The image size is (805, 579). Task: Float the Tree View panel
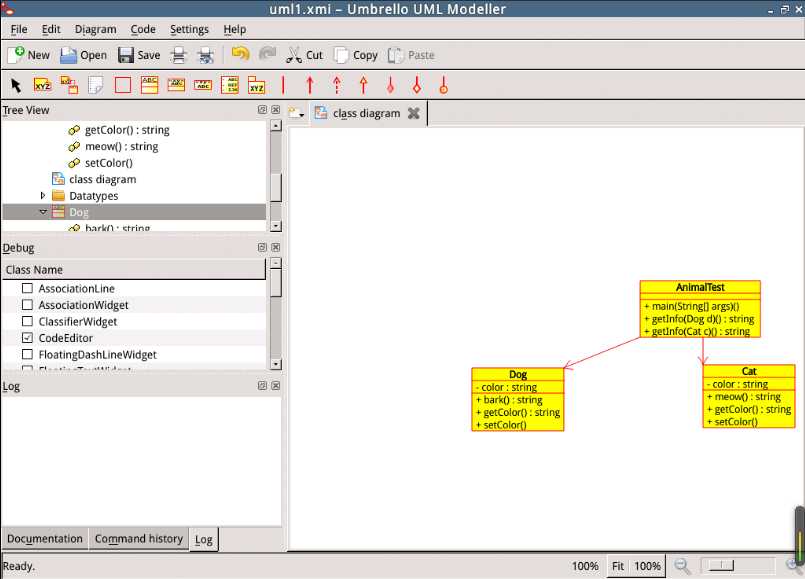pyautogui.click(x=262, y=109)
